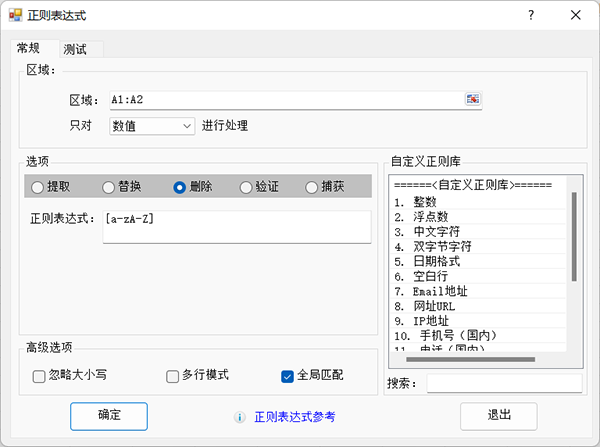Select '10. 手机号（国内）' in the regex library
600x447 pixels.
pos(479,336)
